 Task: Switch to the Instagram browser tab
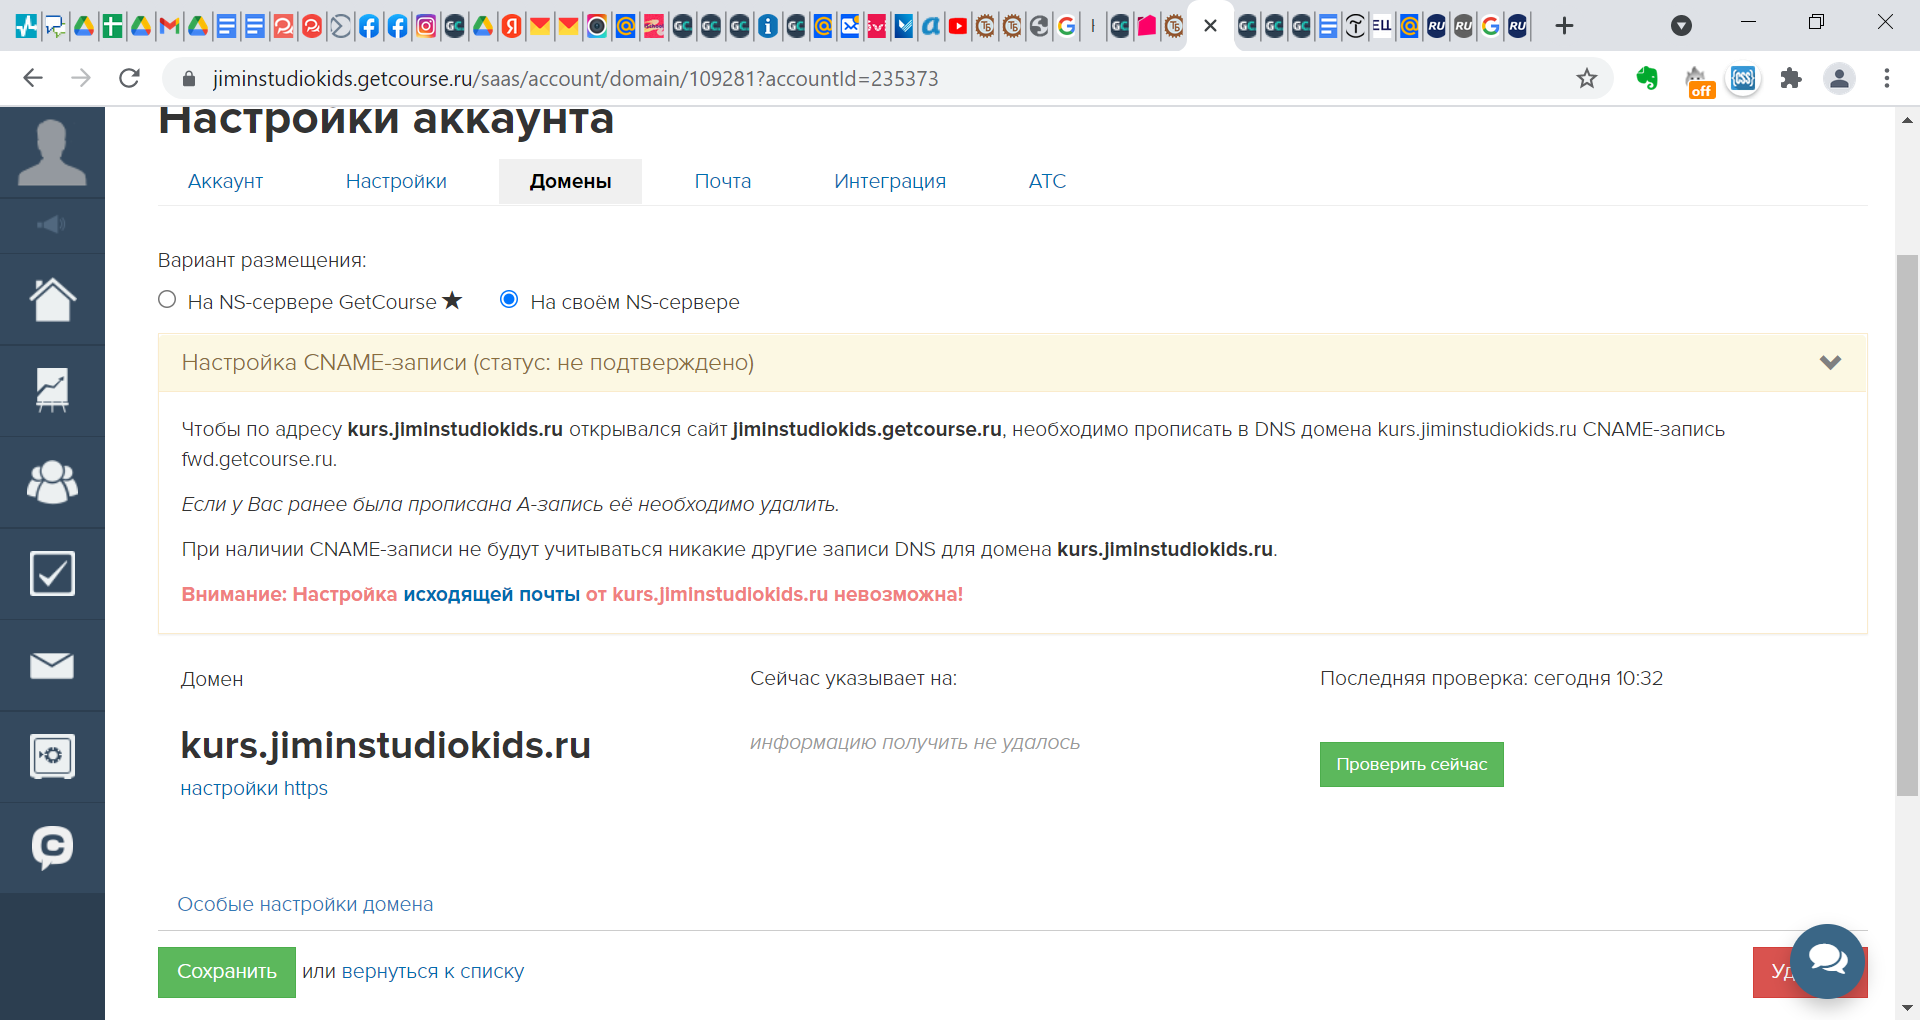[426, 26]
